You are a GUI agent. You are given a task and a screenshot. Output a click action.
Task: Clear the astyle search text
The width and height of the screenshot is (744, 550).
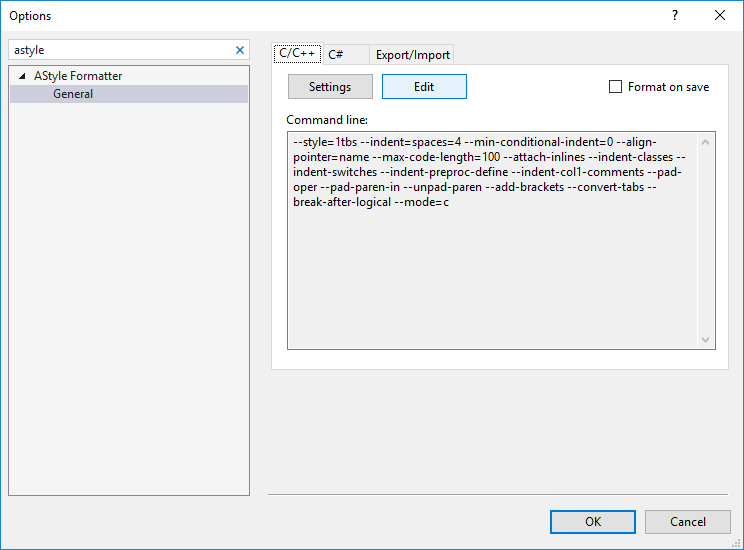tap(239, 50)
